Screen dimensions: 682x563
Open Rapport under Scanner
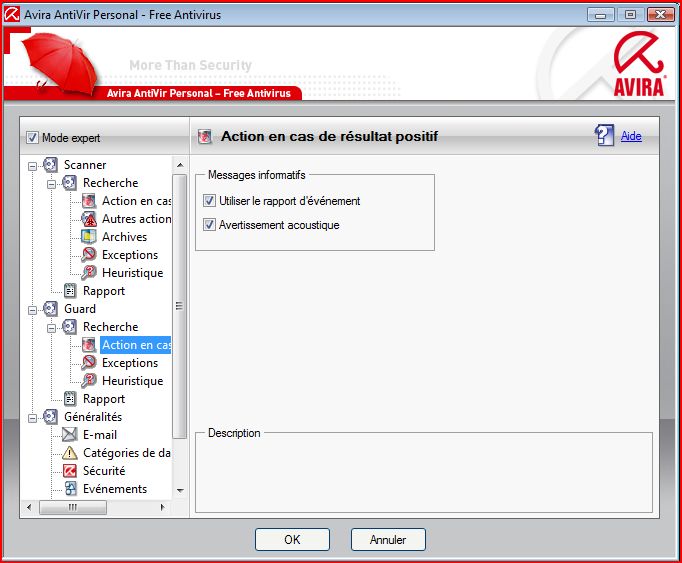(104, 291)
